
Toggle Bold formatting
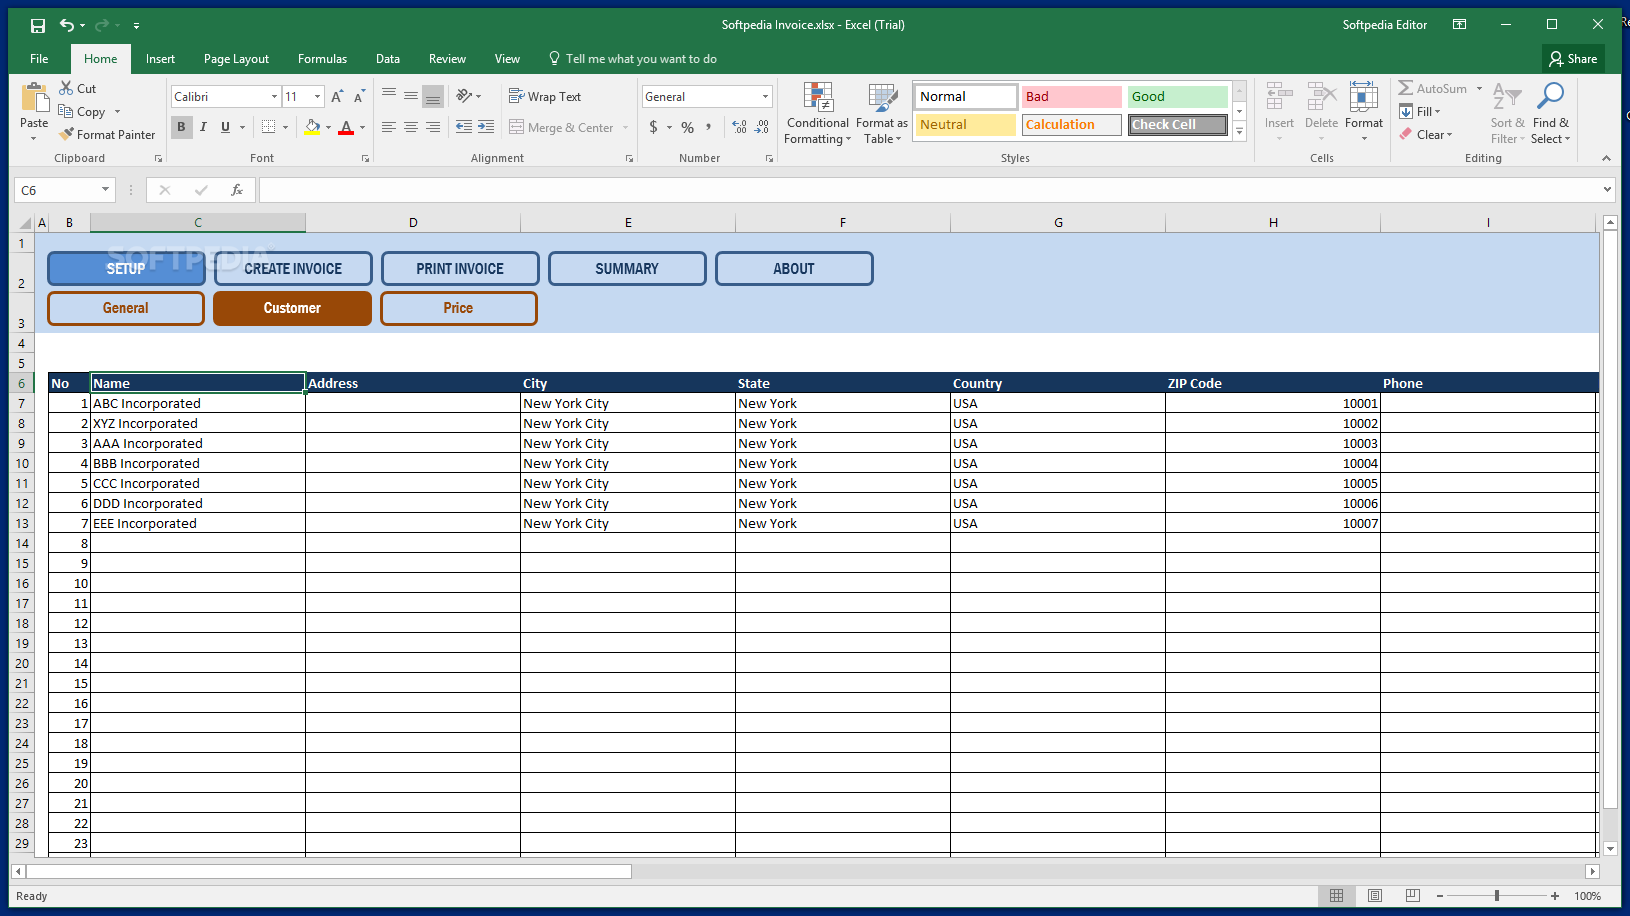181,127
